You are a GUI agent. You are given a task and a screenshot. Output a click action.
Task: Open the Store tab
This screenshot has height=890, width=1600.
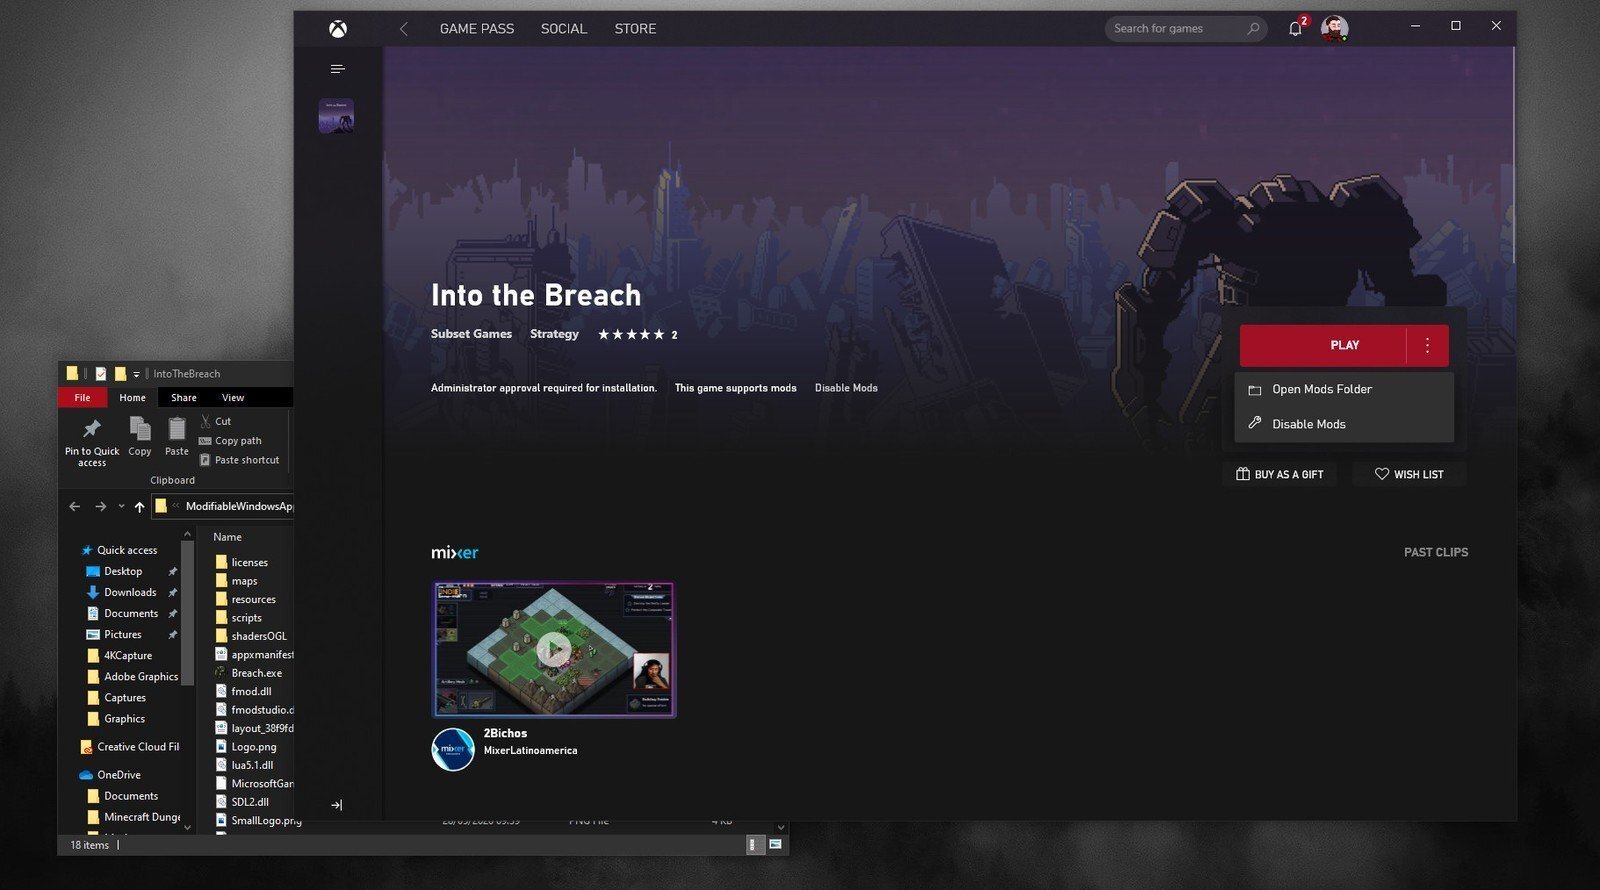click(635, 29)
